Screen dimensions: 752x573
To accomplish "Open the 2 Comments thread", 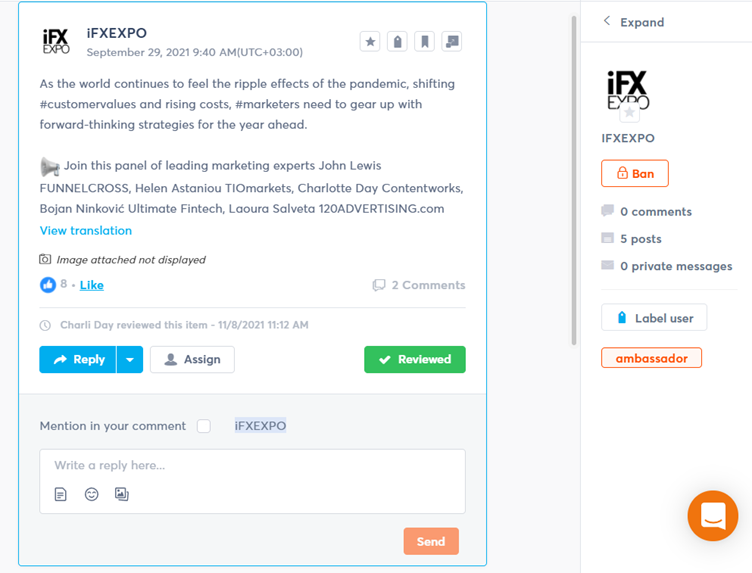I will tap(419, 285).
